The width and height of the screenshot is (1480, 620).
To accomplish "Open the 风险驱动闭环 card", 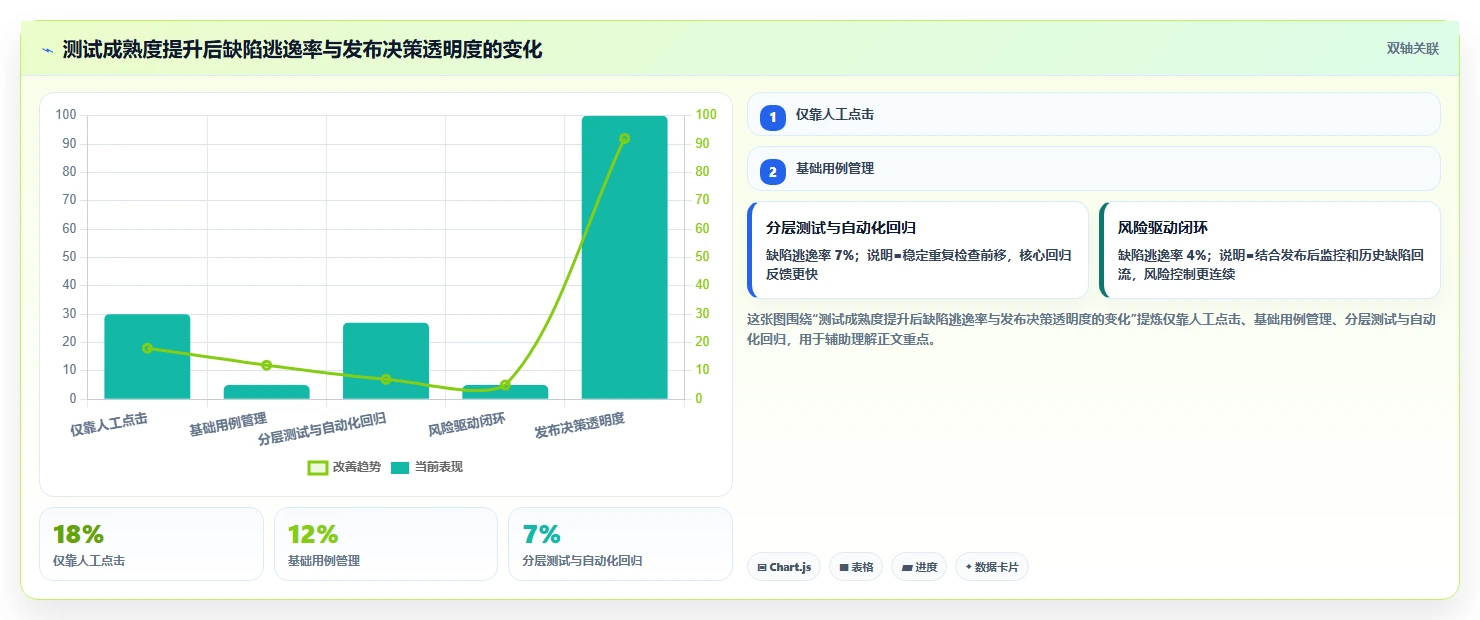I will point(1270,250).
